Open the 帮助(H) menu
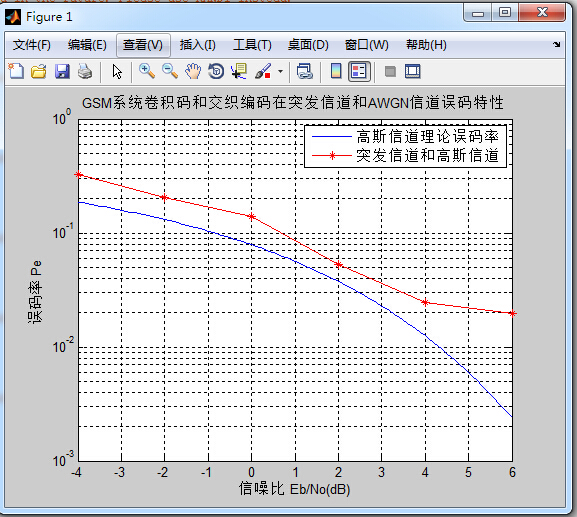 click(426, 45)
